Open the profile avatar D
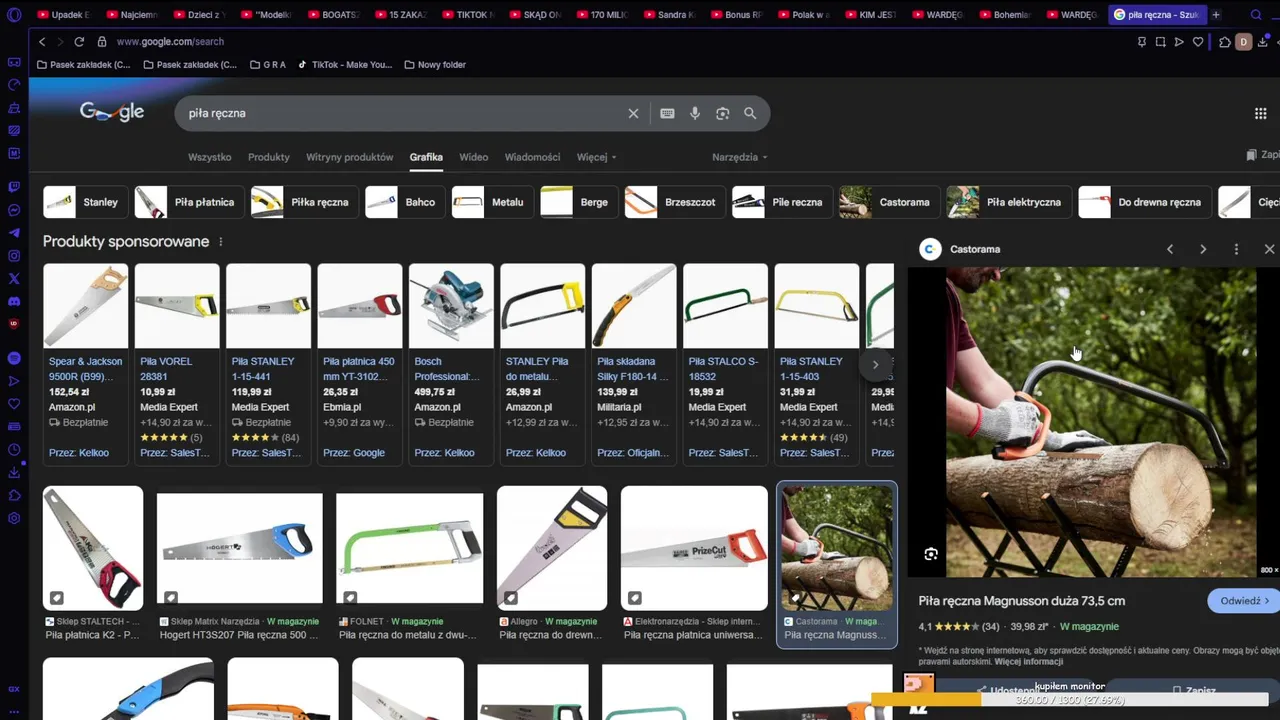Image resolution: width=1280 pixels, height=720 pixels. (1244, 42)
